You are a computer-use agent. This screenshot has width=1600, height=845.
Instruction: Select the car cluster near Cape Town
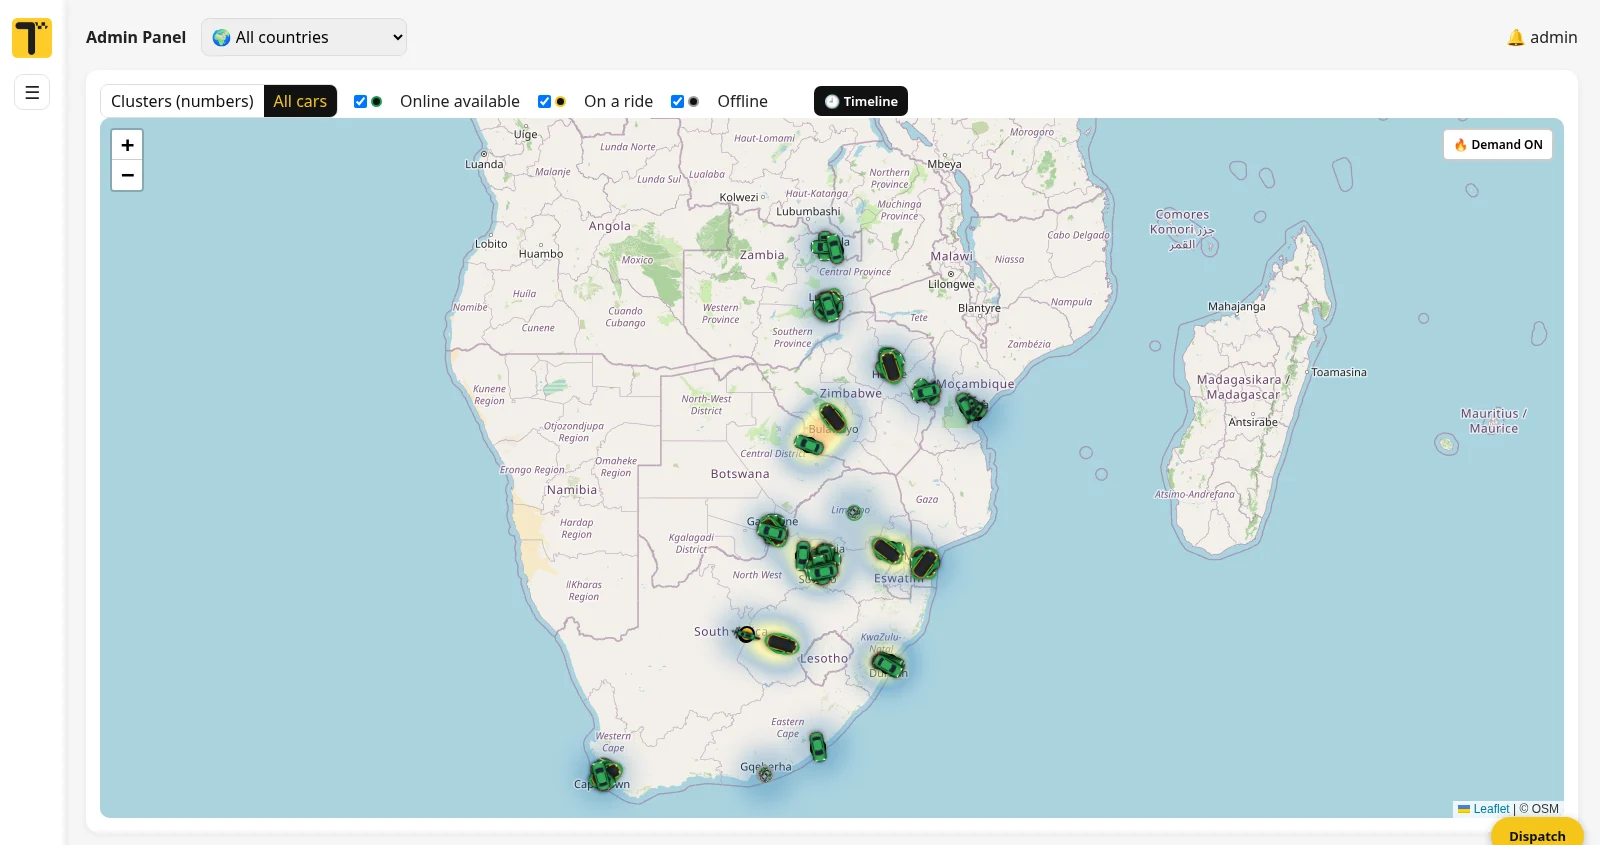(604, 774)
